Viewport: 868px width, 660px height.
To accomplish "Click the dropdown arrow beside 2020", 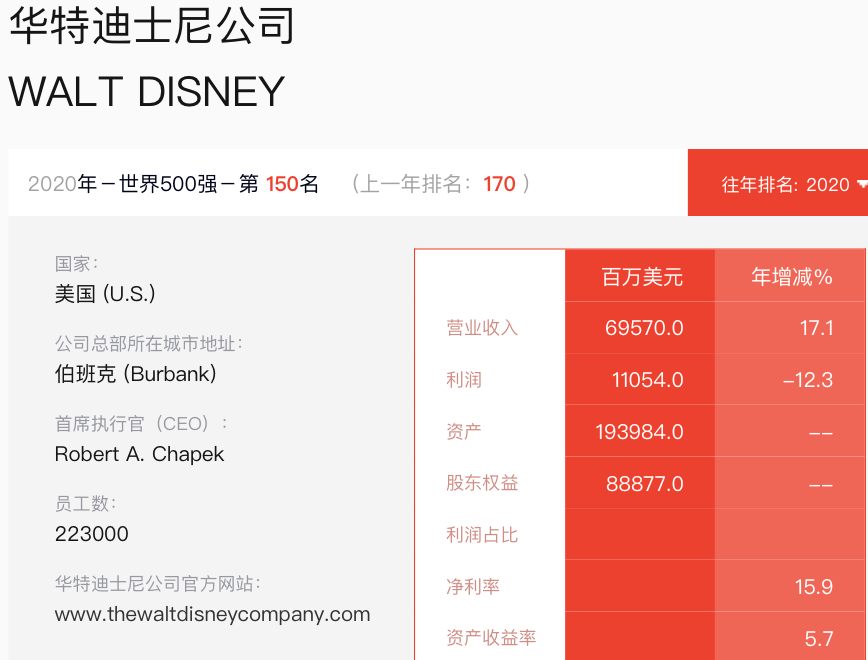I will point(862,184).
